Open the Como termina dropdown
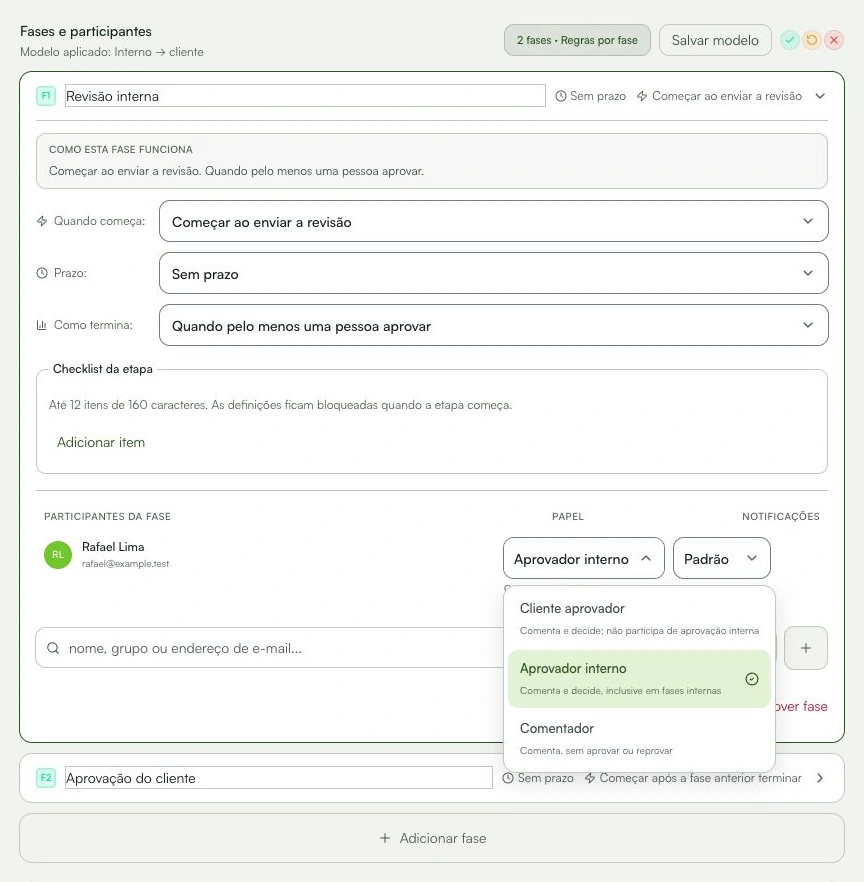The height and width of the screenshot is (882, 864). tap(493, 325)
